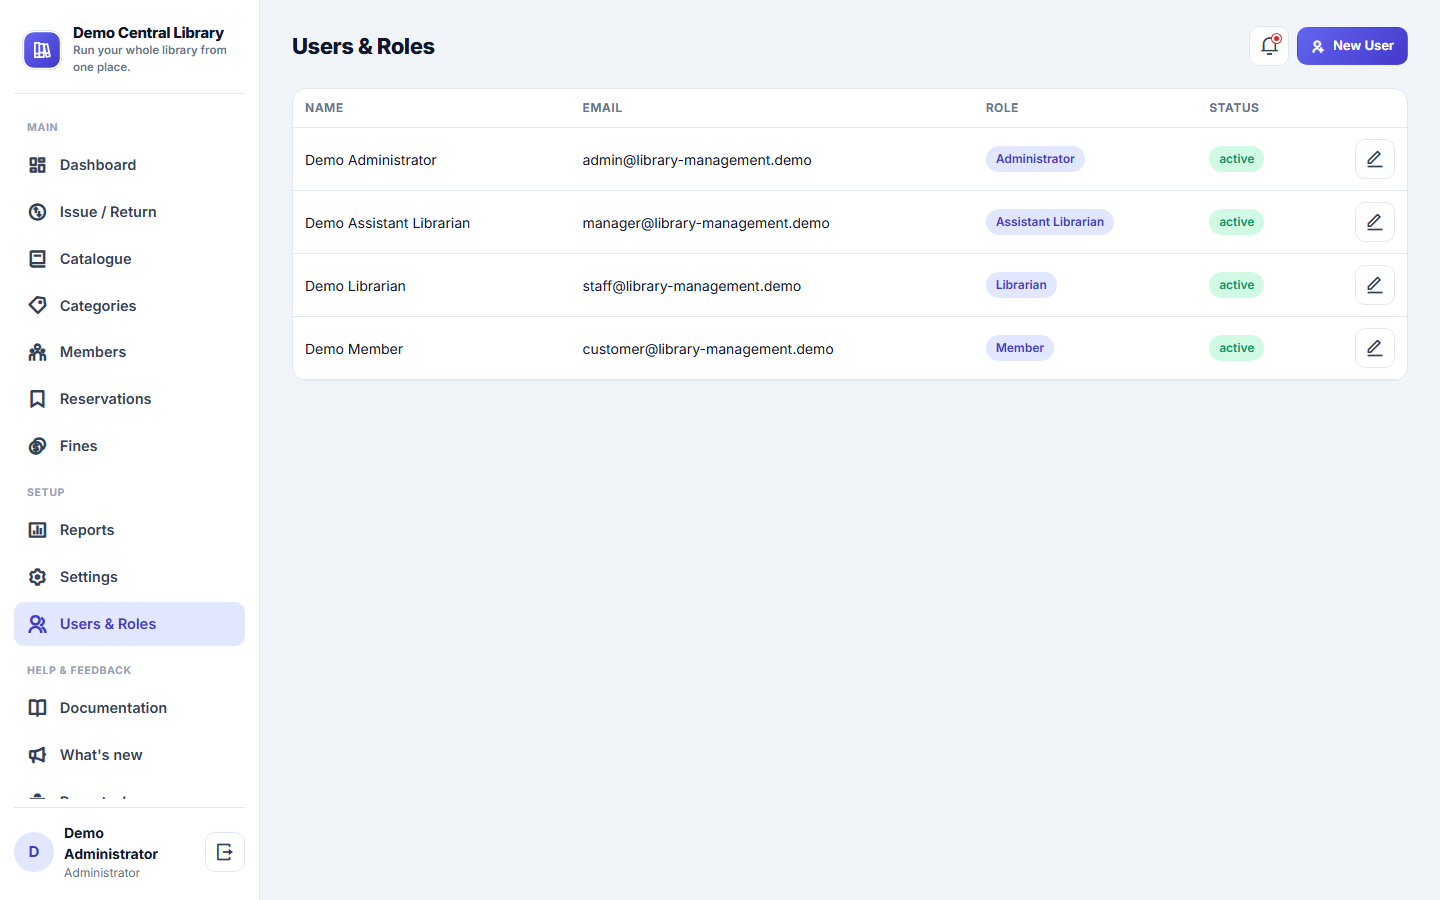
Task: Click the user avatar letter D
Action: (x=34, y=852)
